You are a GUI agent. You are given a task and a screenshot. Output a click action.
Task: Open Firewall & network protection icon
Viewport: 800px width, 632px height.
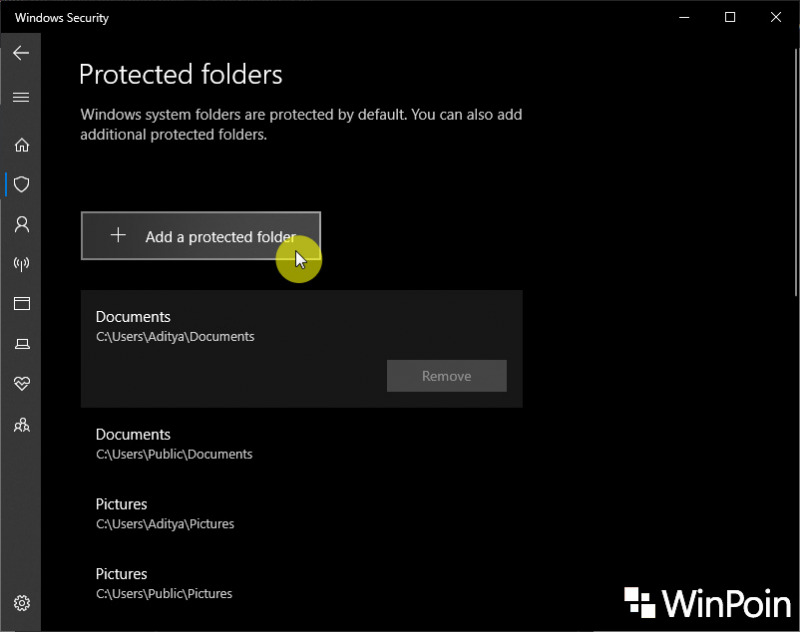tap(21, 264)
